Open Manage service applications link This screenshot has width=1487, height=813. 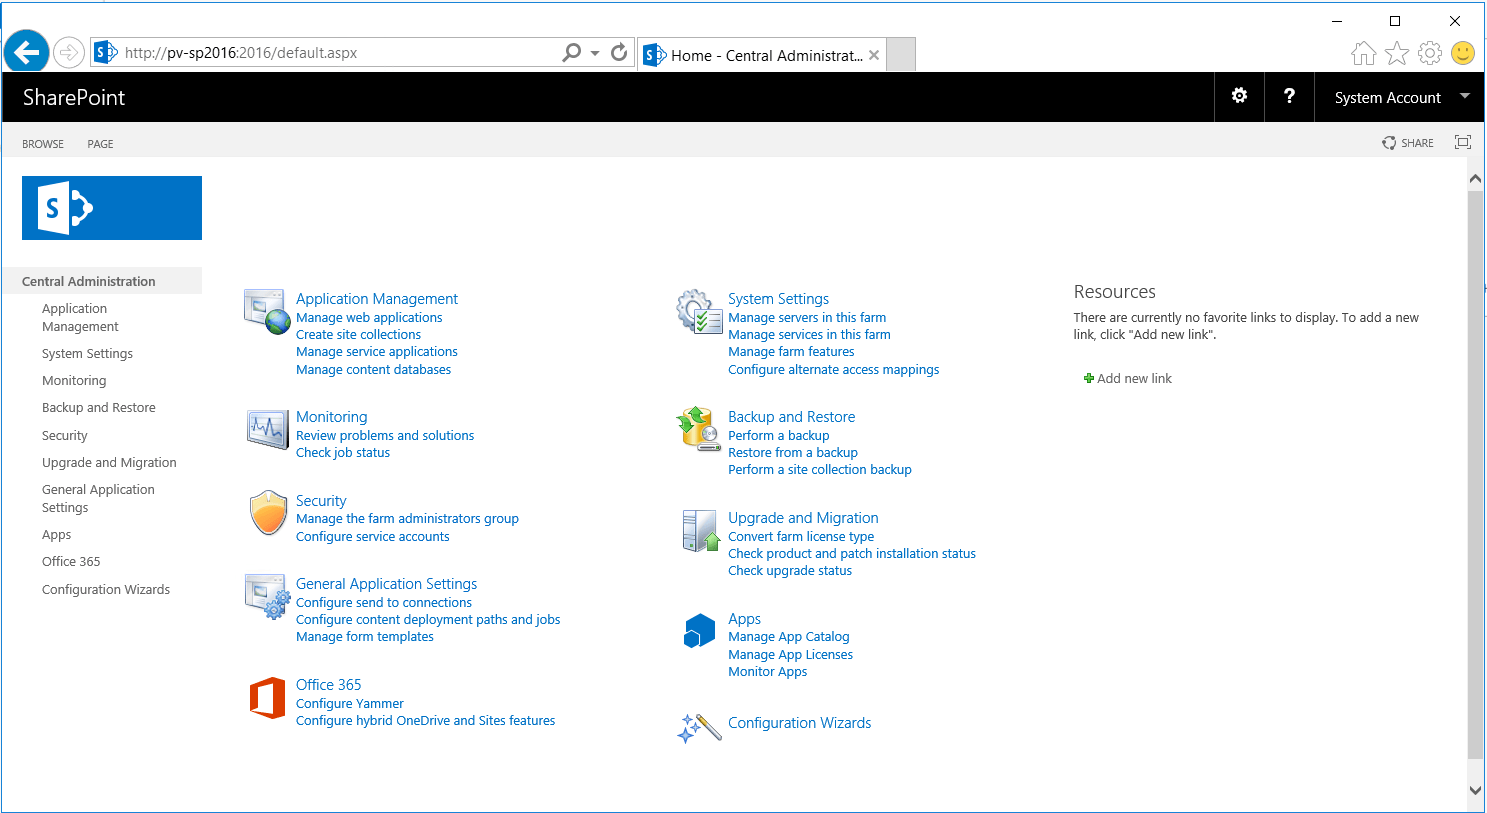tap(377, 351)
